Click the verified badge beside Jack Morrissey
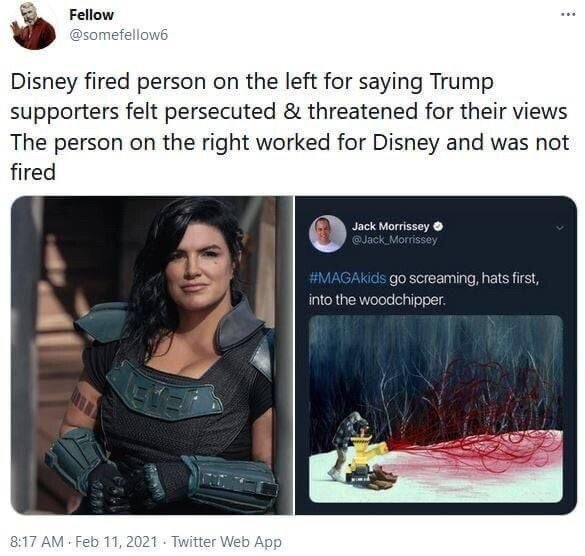This screenshot has width=585, height=556. [x=439, y=226]
